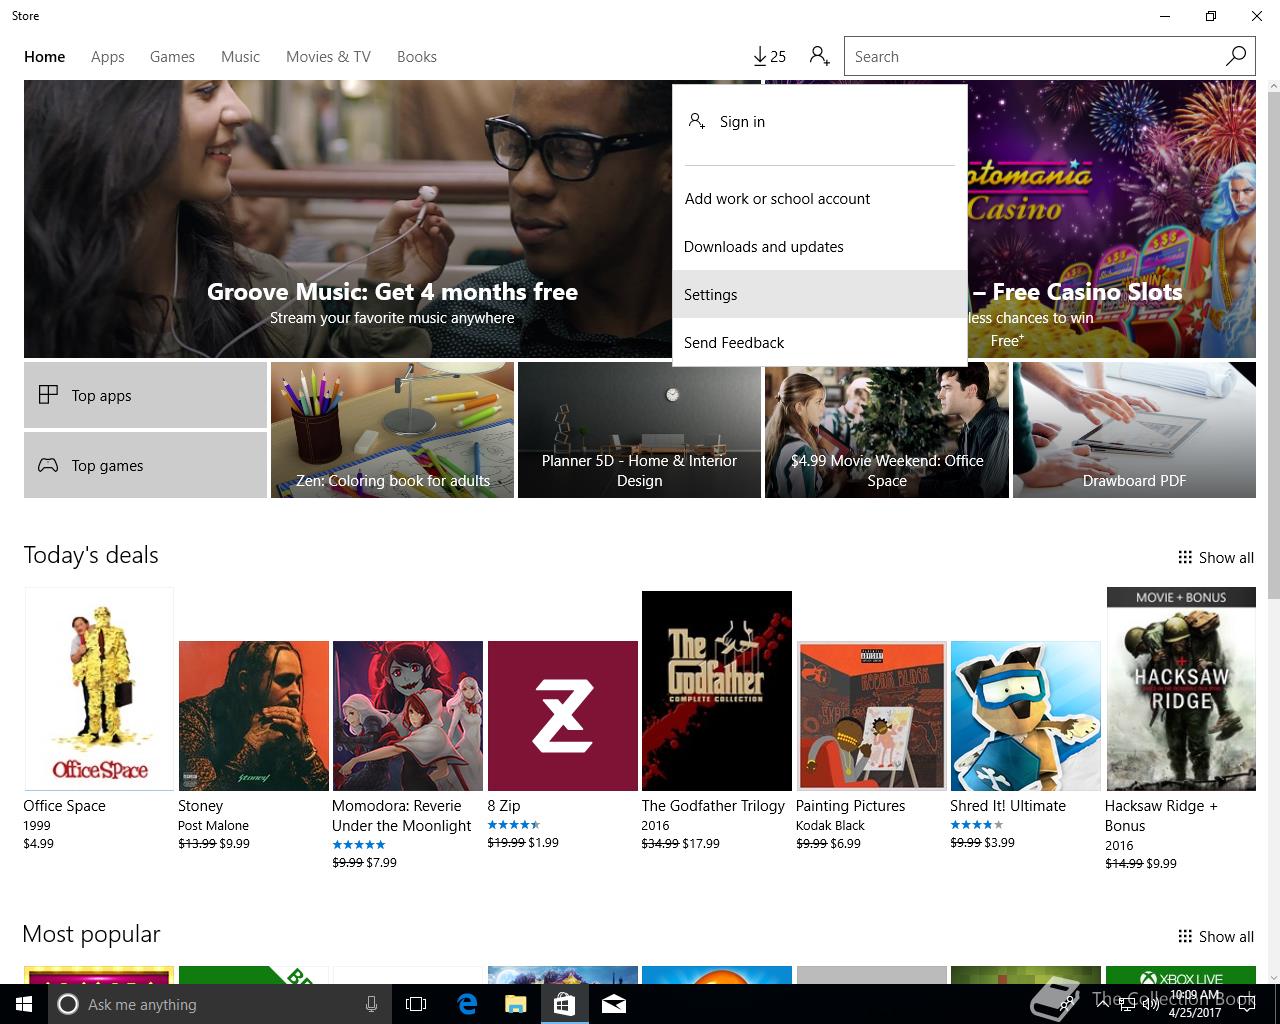Click the Sign in person icon

coord(697,121)
